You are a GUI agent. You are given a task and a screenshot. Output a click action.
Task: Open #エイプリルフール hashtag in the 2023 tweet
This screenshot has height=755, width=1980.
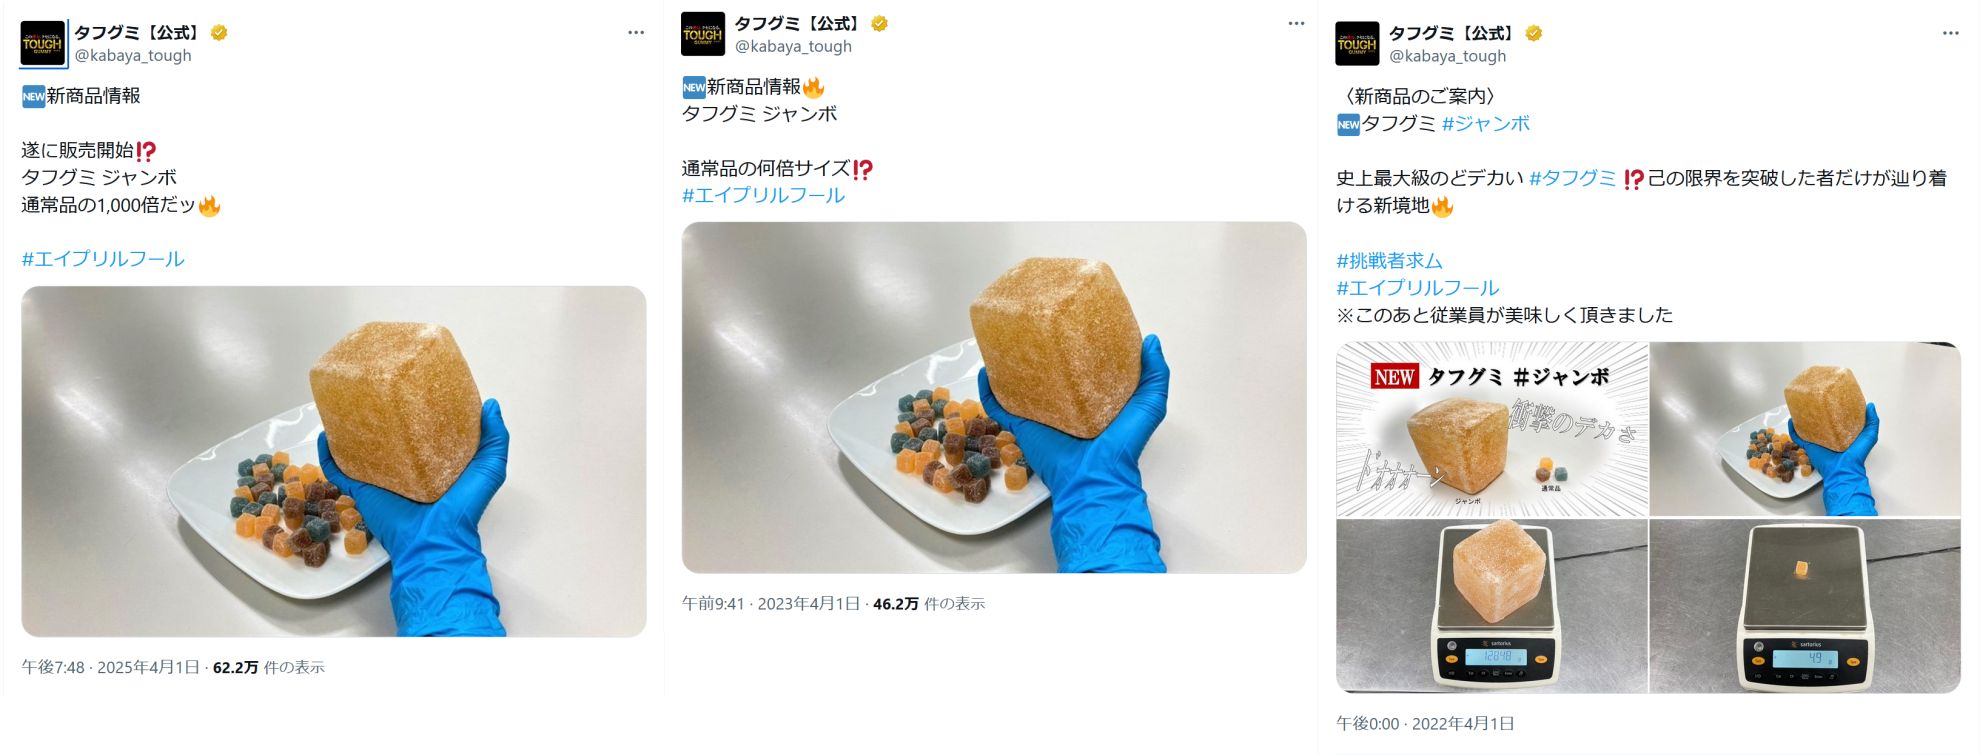pos(763,195)
